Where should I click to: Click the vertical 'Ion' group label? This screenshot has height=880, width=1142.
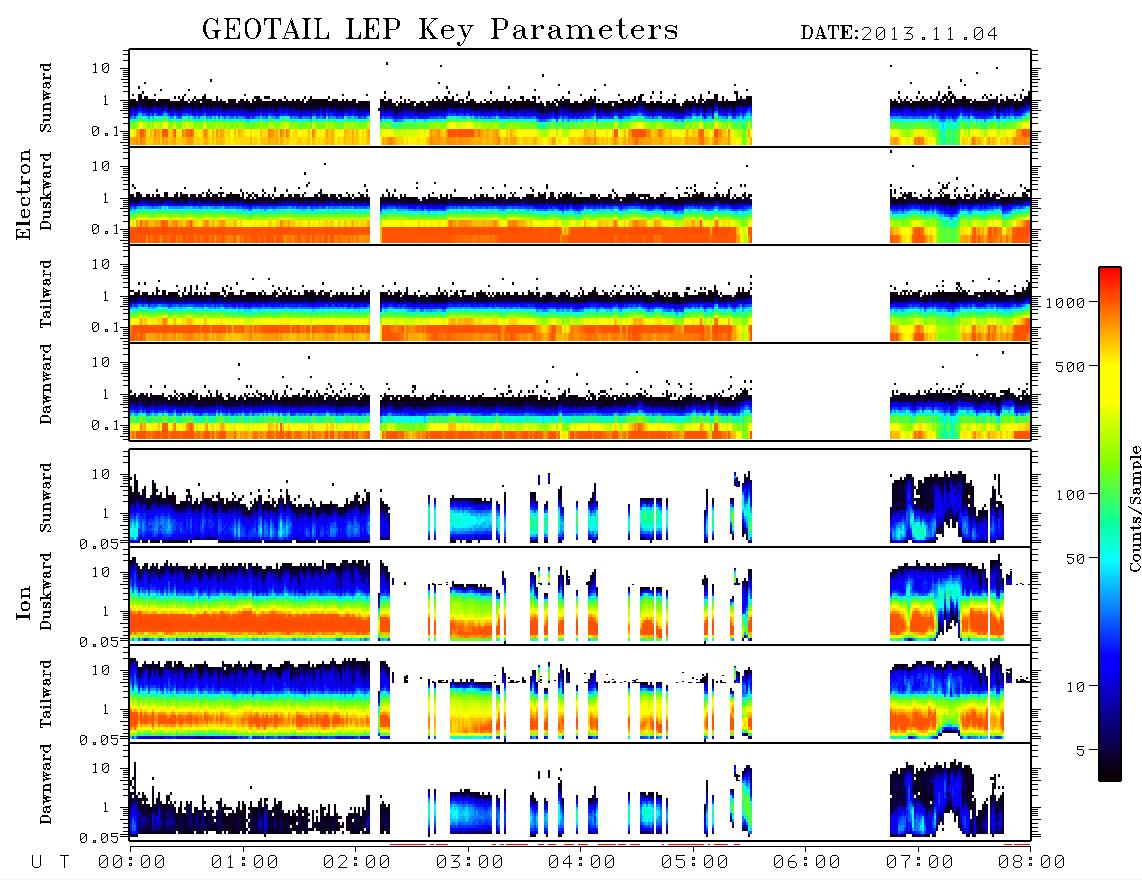click(24, 602)
